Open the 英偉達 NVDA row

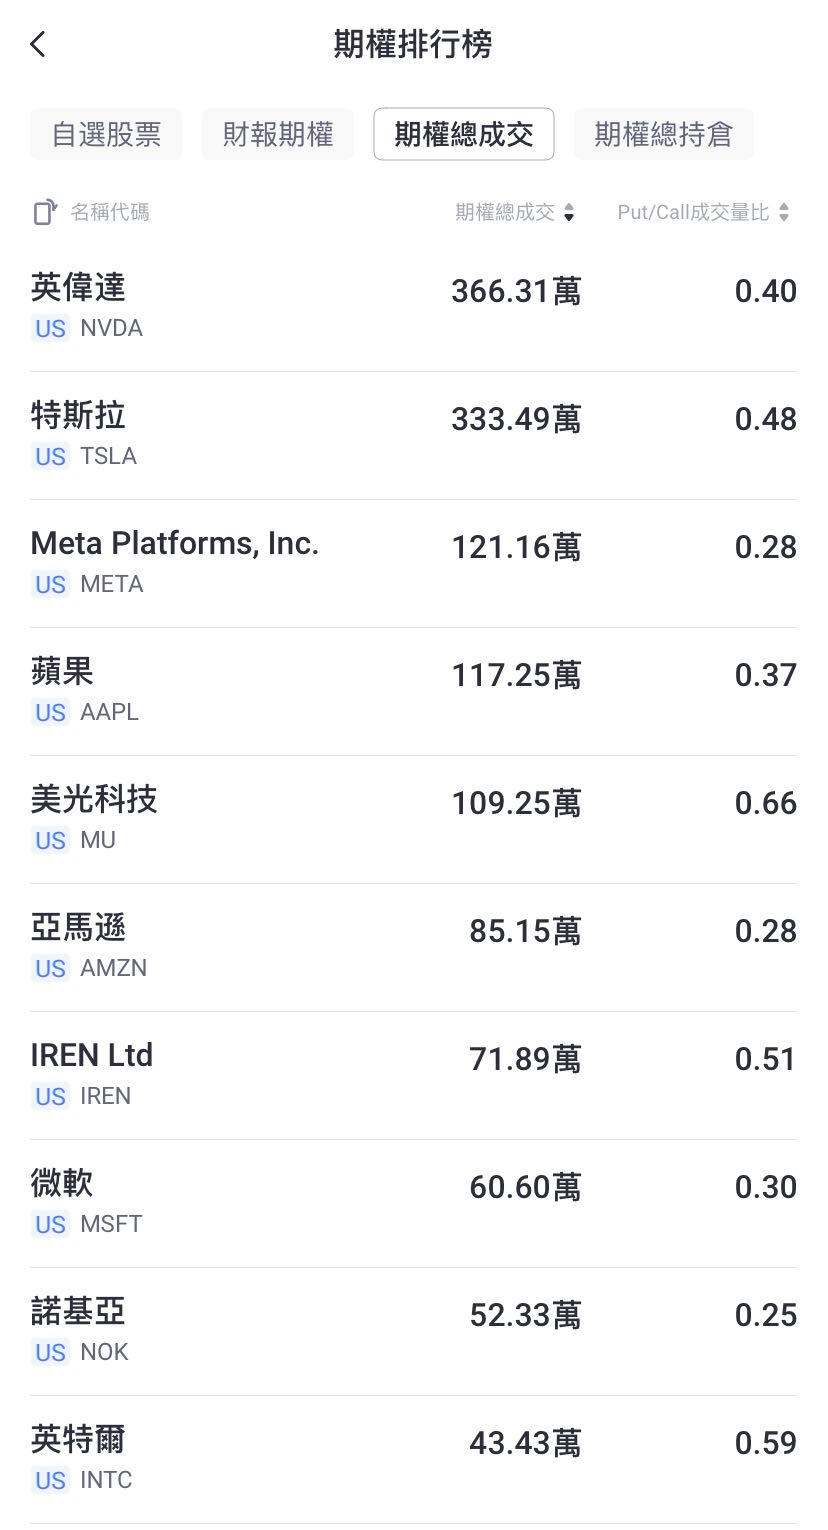(x=414, y=308)
